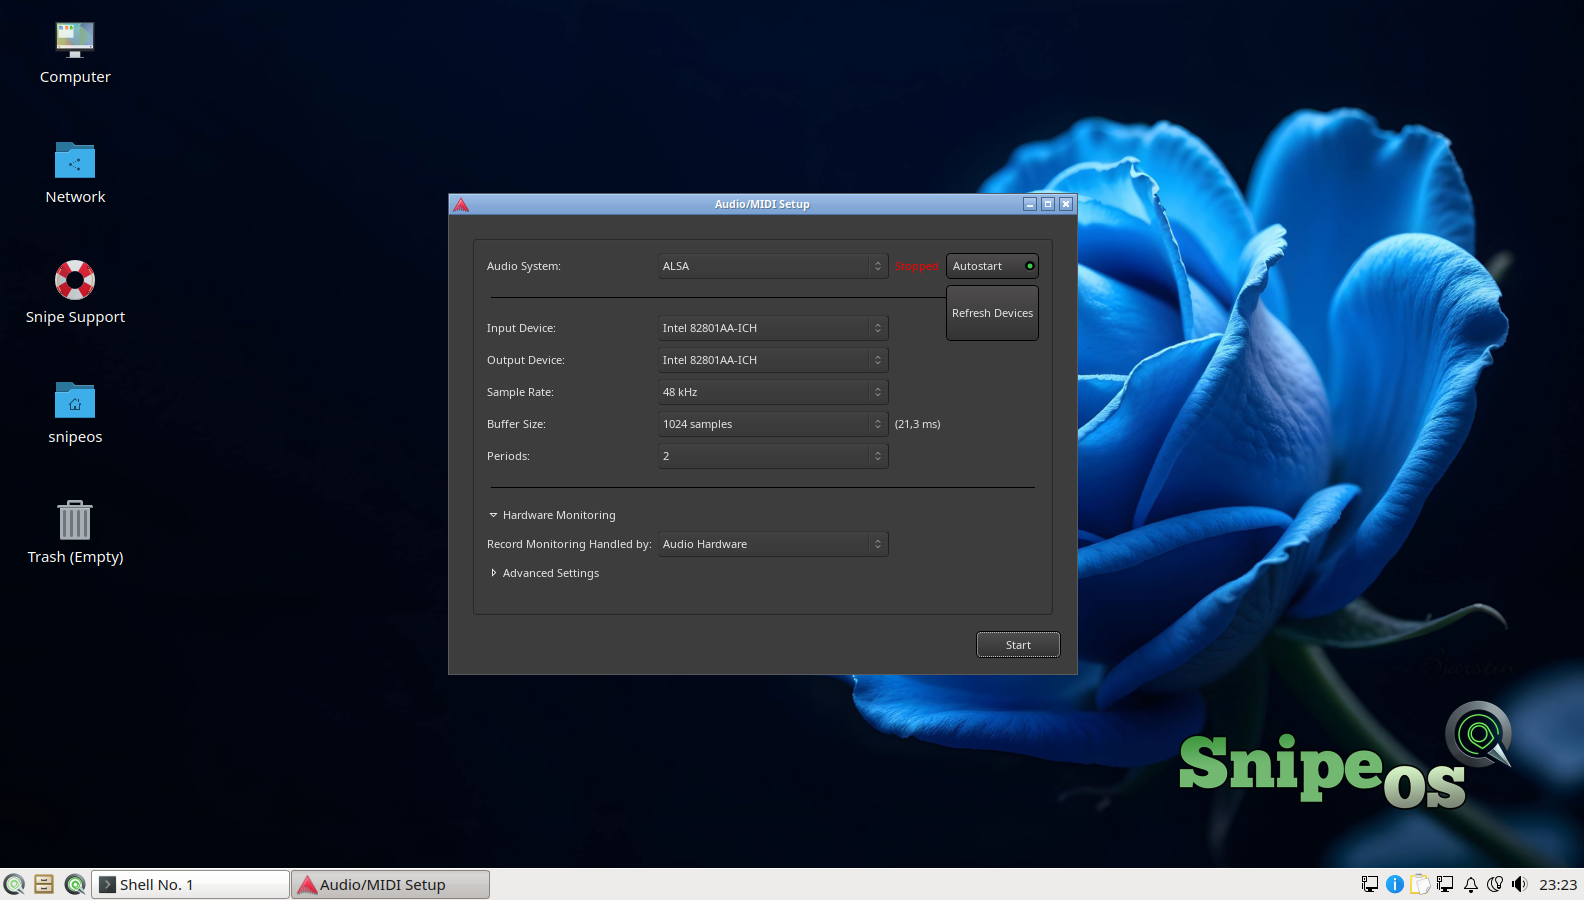The width and height of the screenshot is (1584, 900).
Task: Open the Record Monitoring Handled by dropdown
Action: 773,544
